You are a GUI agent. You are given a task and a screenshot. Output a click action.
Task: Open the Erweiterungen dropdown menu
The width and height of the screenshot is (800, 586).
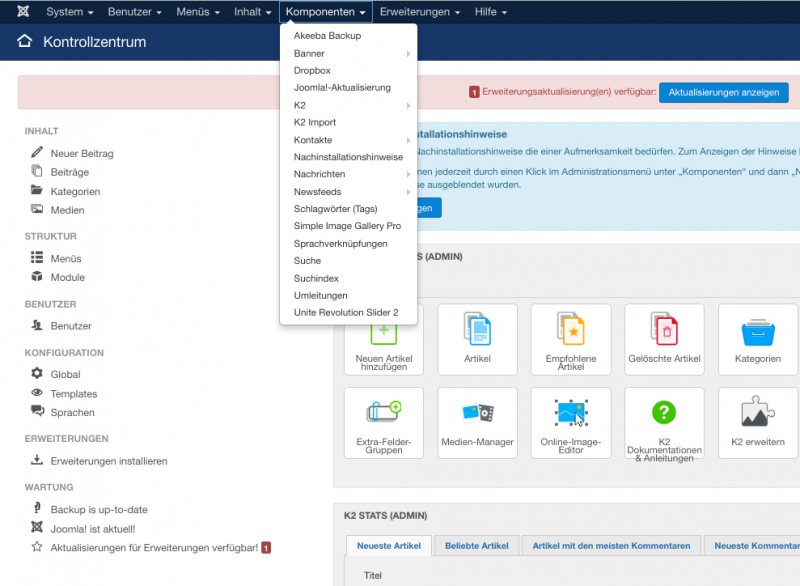point(420,12)
